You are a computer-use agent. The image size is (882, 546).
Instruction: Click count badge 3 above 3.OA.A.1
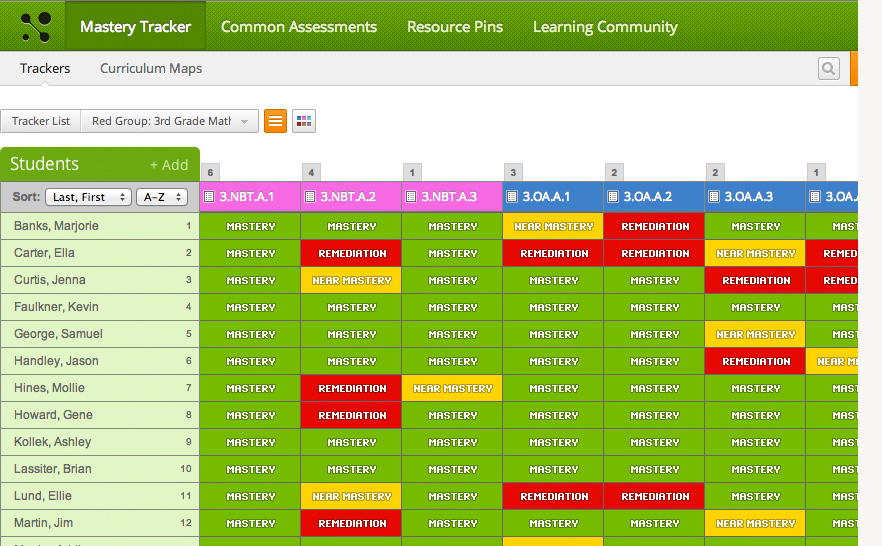[513, 173]
